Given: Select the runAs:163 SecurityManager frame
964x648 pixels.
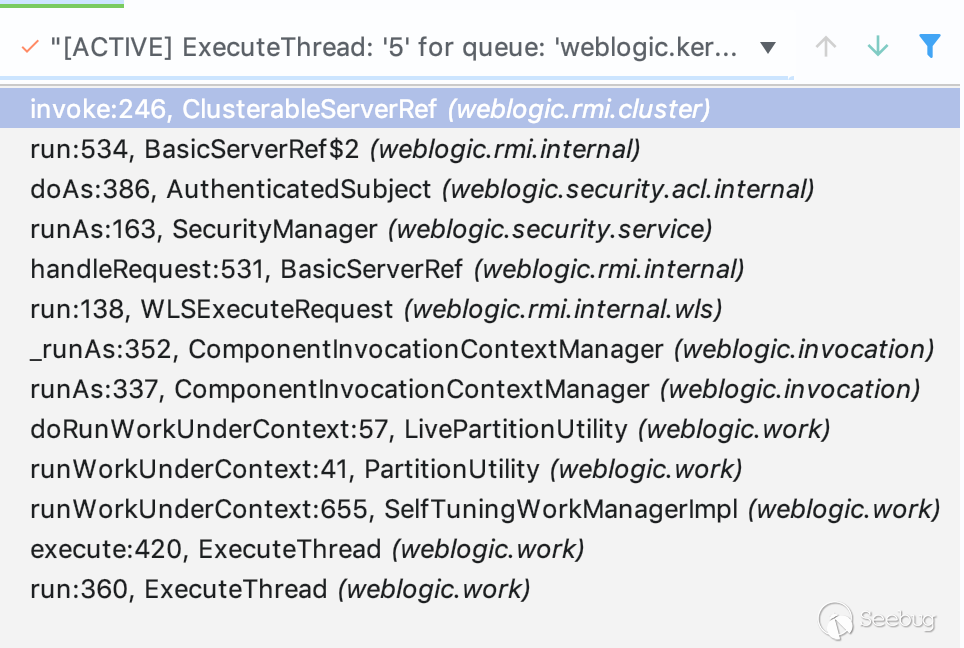Looking at the screenshot, I should click(x=371, y=229).
